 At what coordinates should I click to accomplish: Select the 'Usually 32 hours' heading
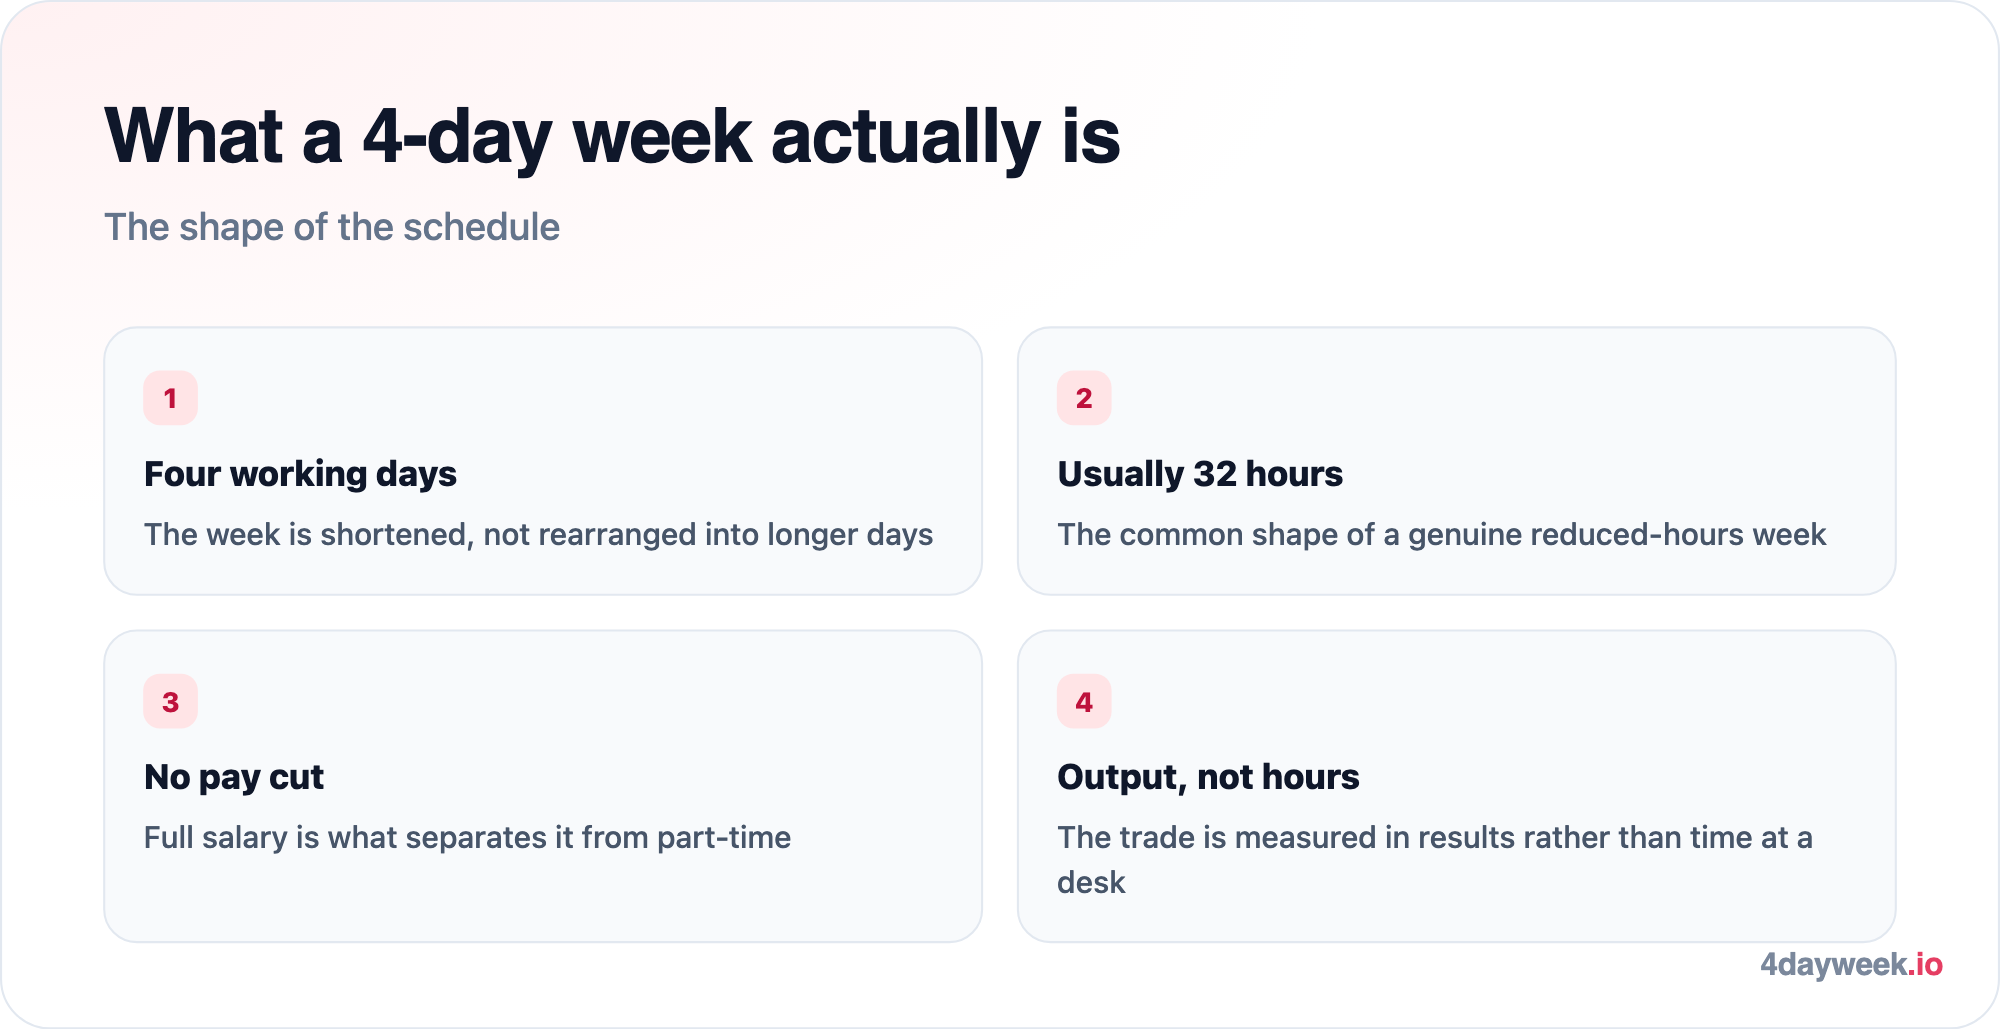pos(1200,474)
